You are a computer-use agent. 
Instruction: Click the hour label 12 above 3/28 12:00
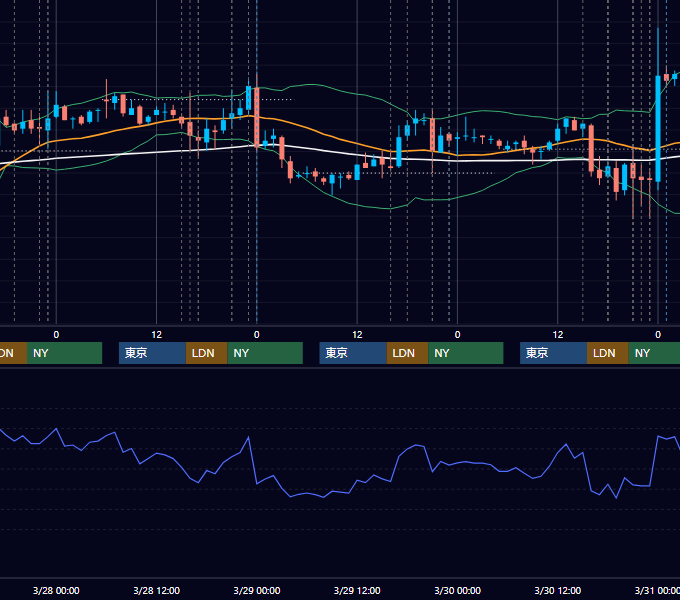(157, 335)
